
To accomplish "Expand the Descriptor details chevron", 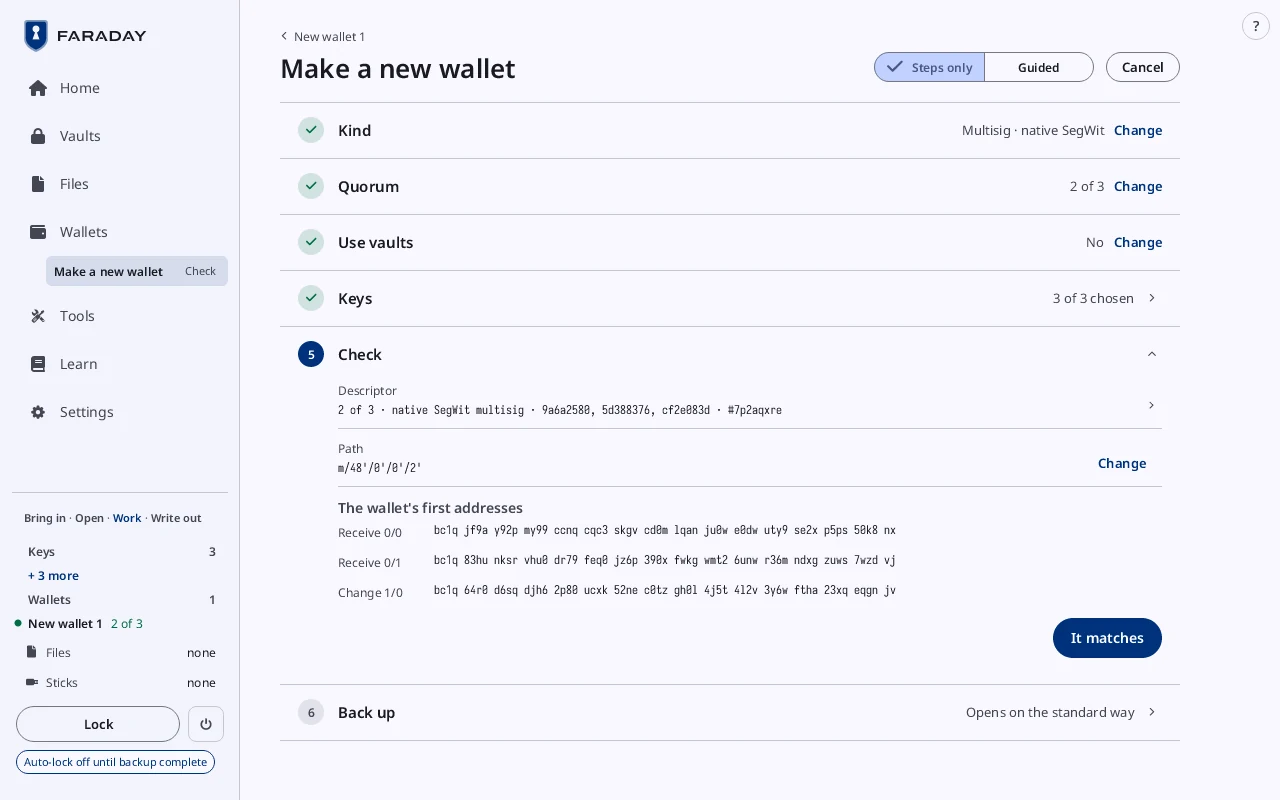I will coord(1152,405).
